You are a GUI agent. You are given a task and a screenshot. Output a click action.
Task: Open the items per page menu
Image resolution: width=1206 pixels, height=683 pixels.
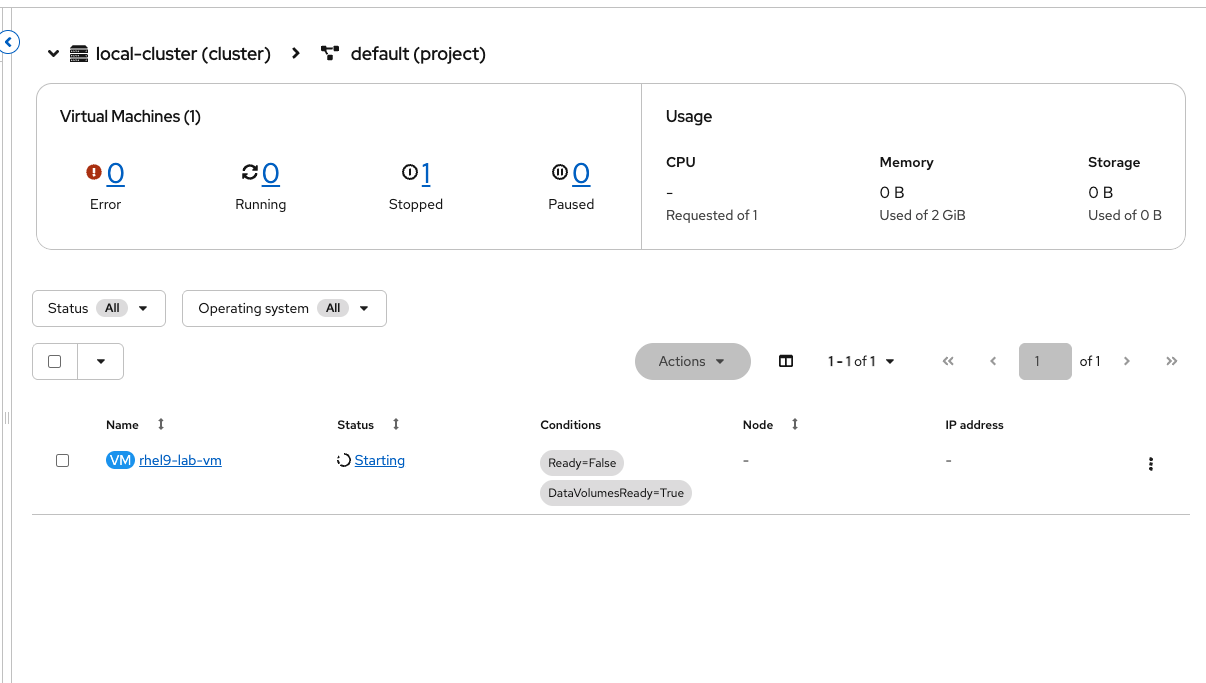point(861,361)
